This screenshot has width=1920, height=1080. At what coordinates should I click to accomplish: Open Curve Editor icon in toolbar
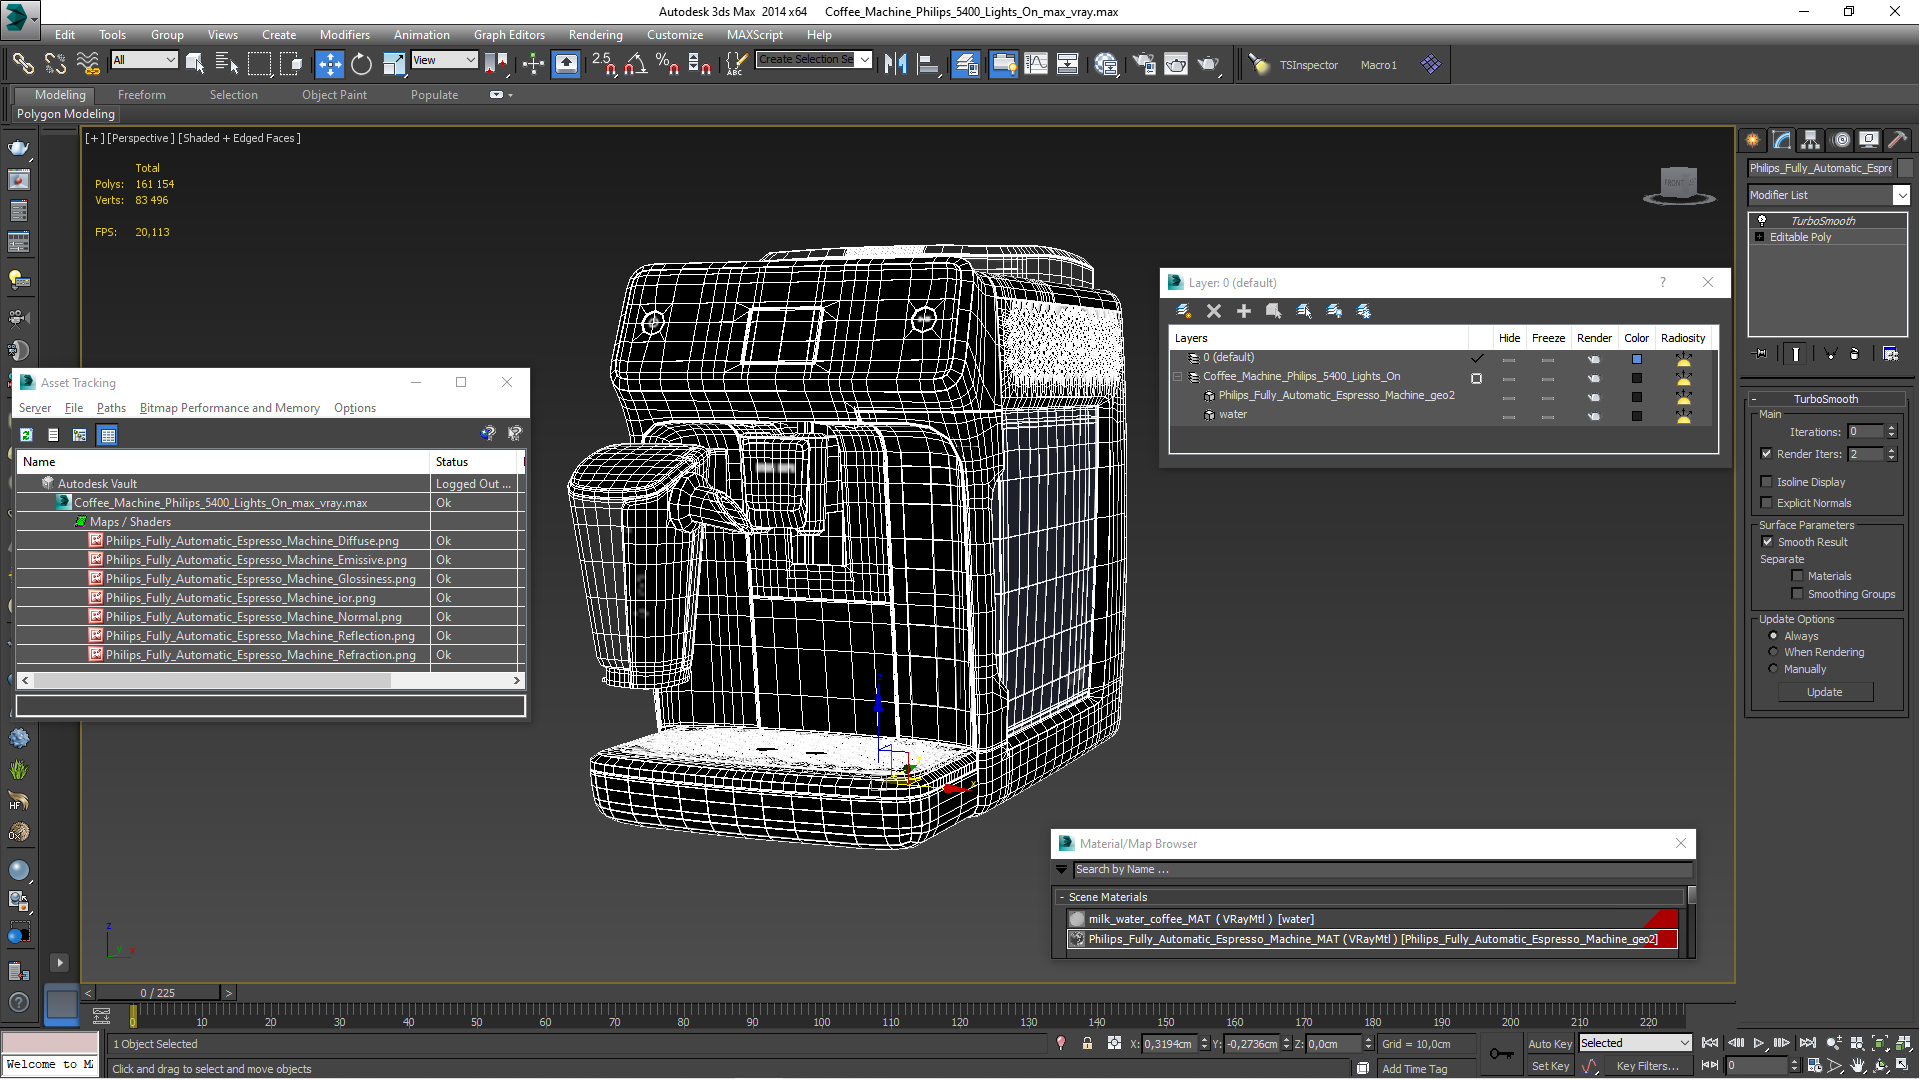tap(1036, 64)
